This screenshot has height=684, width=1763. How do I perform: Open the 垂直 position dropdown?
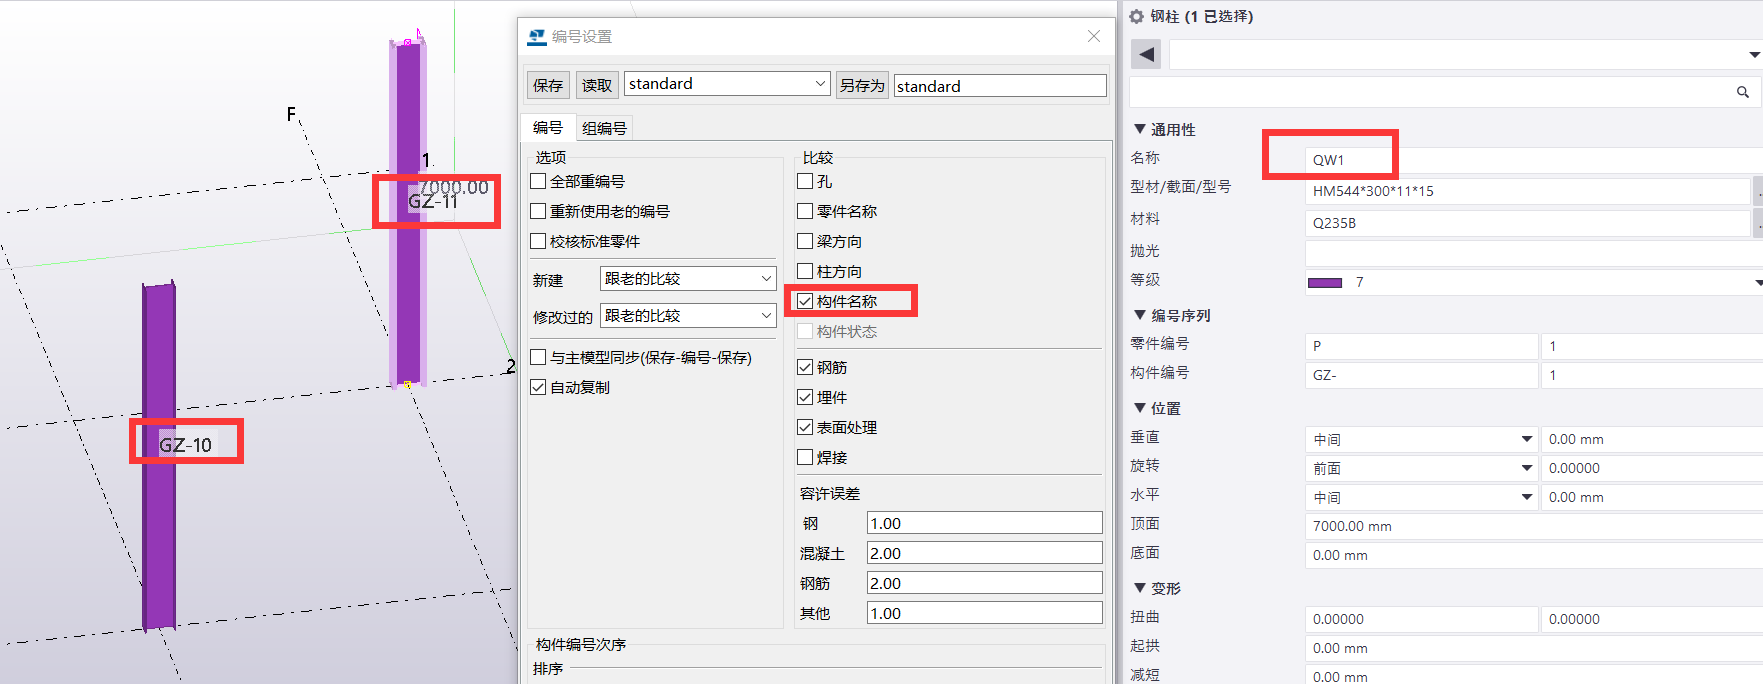coord(1527,439)
